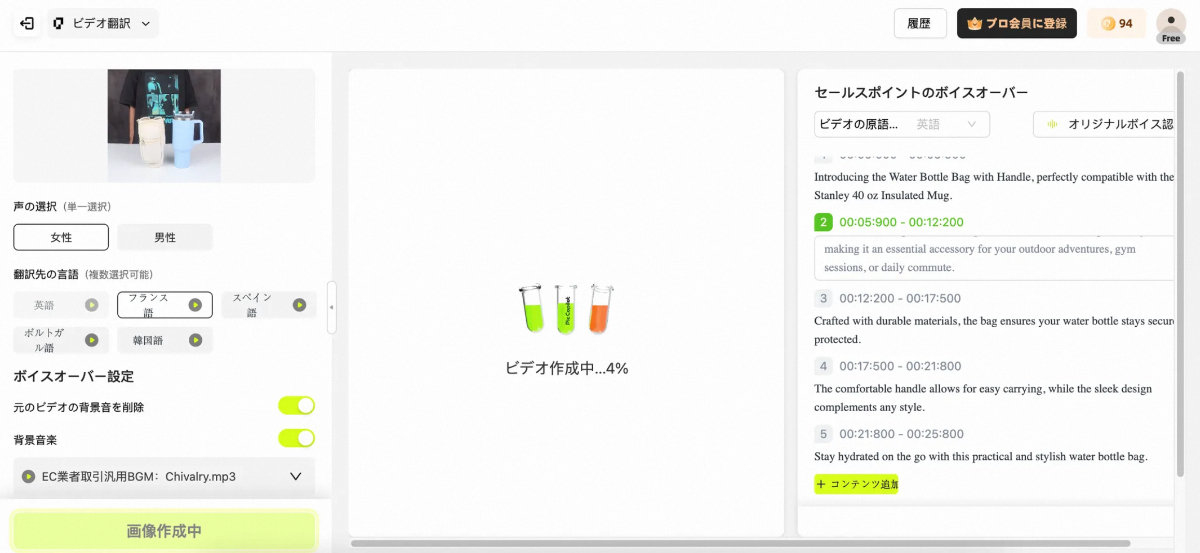Select 女性 voice option

tap(61, 237)
